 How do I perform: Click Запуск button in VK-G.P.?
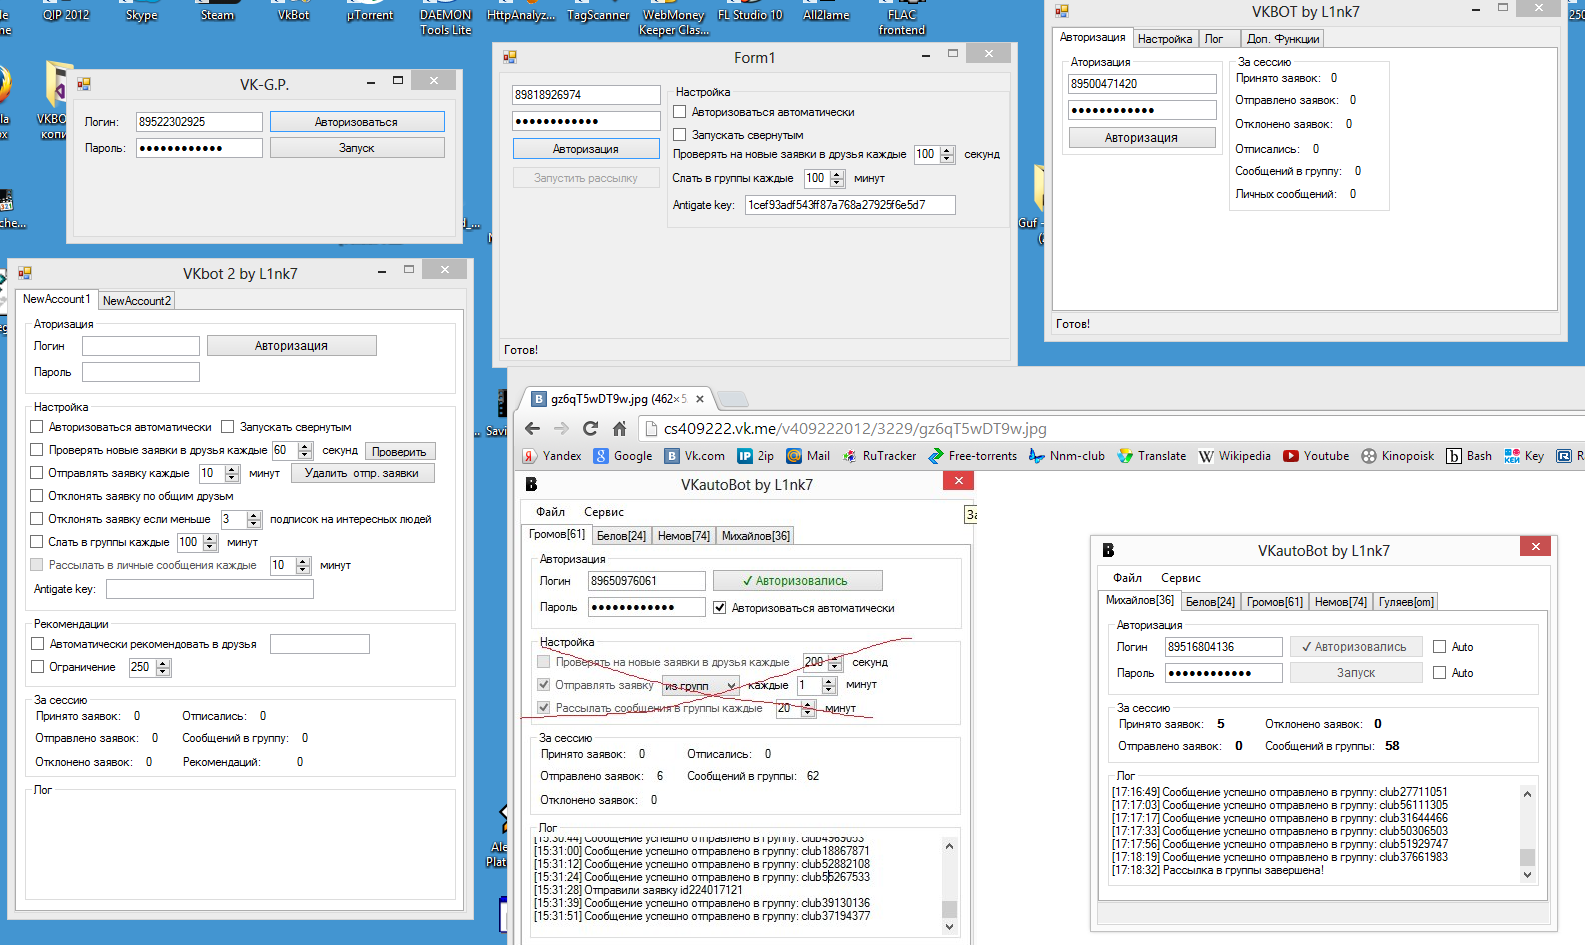coord(357,148)
